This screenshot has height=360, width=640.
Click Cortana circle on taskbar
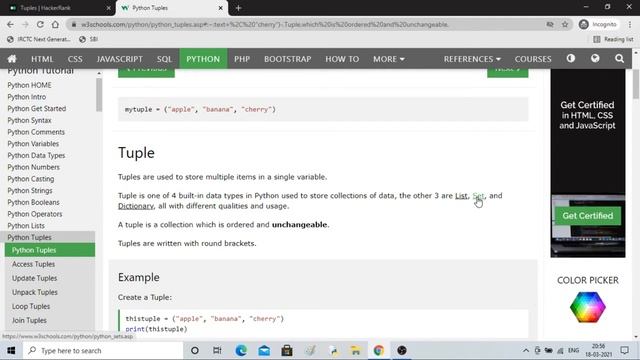[x=195, y=351]
